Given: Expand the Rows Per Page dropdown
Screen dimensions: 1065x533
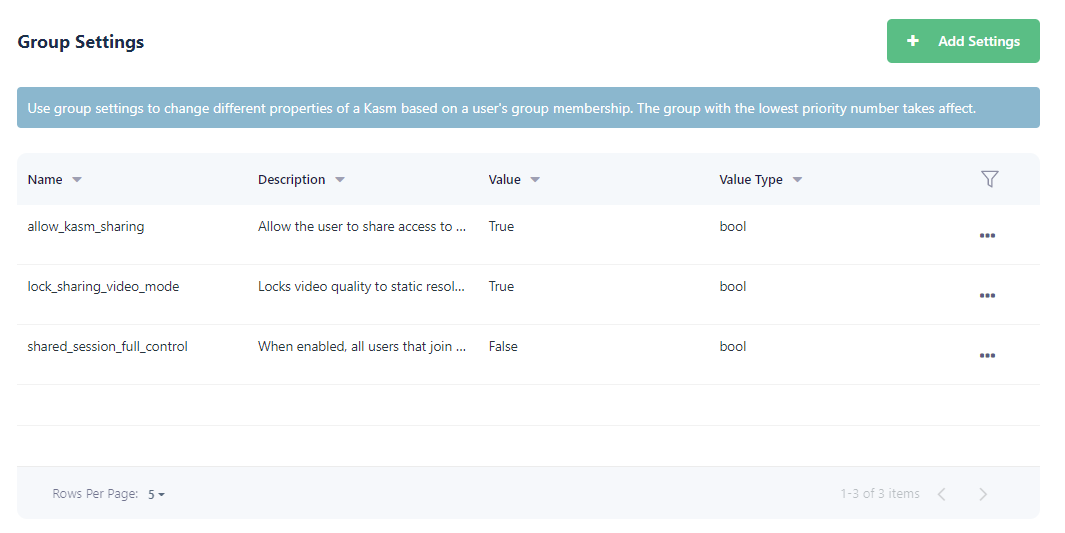Looking at the screenshot, I should click(x=156, y=494).
